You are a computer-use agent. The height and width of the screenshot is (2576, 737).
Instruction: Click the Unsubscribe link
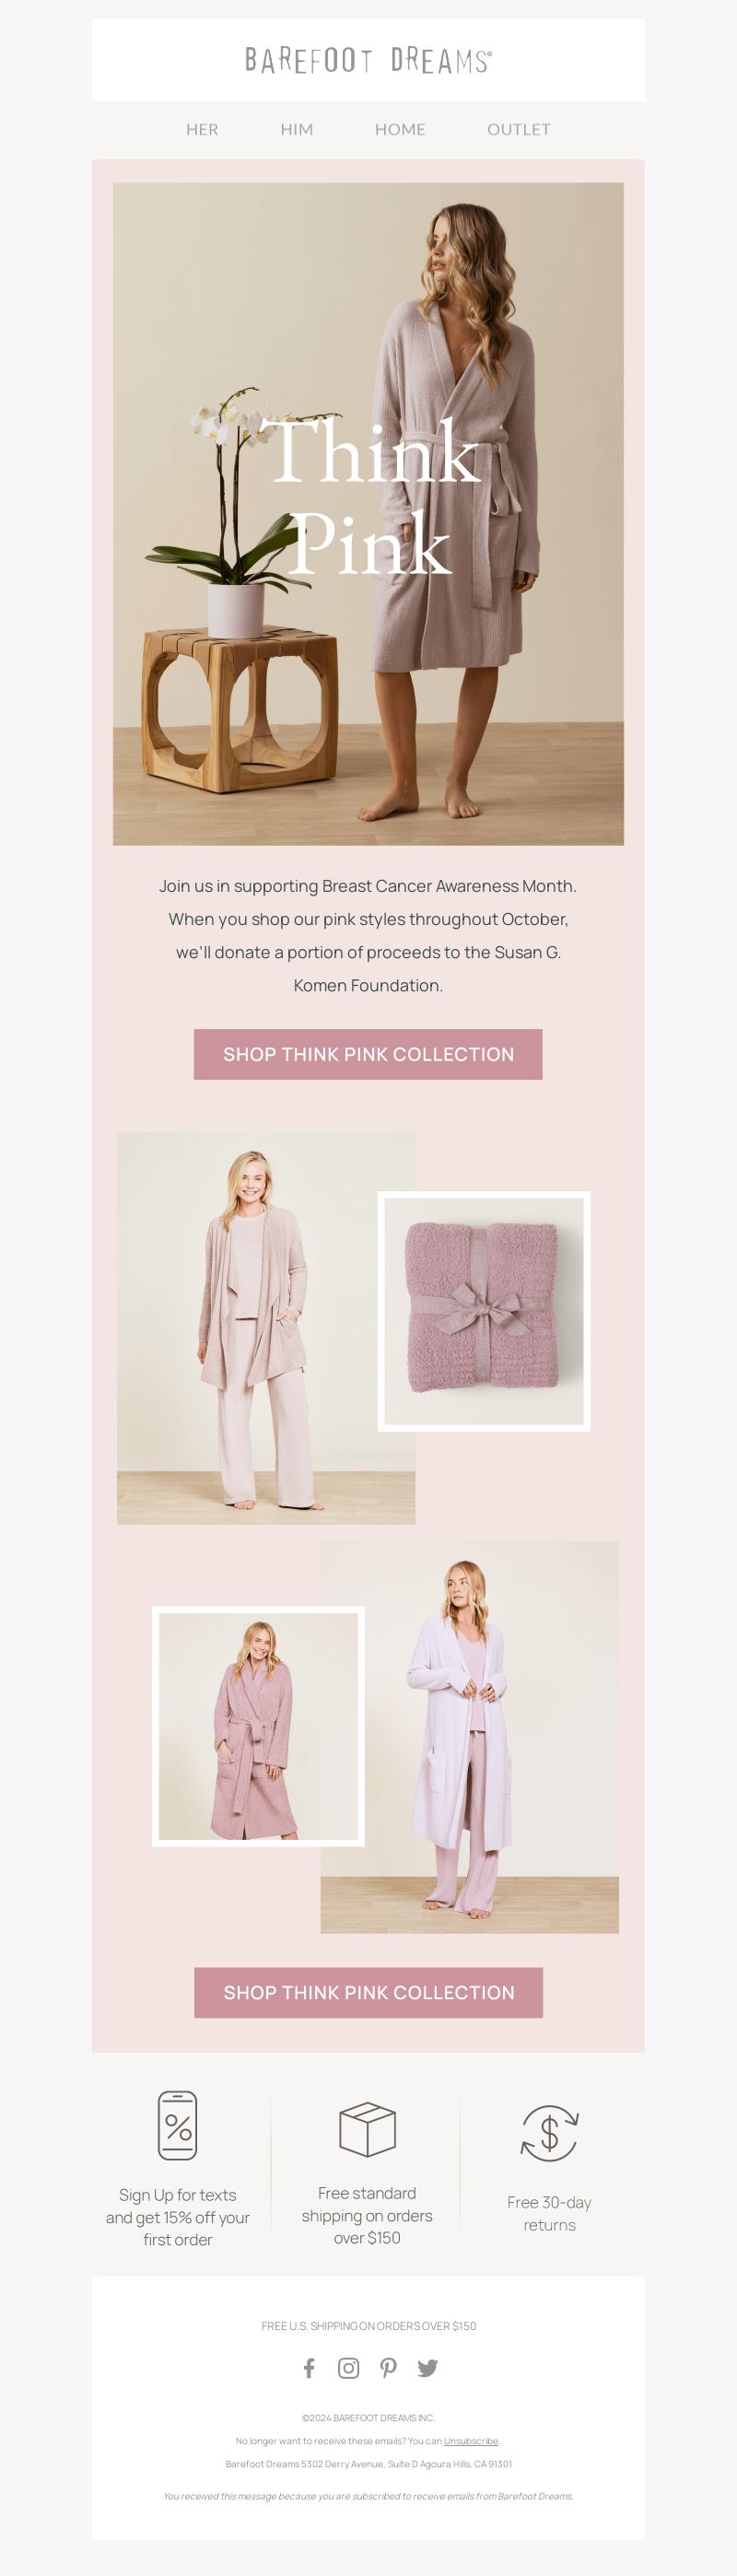pos(471,2441)
